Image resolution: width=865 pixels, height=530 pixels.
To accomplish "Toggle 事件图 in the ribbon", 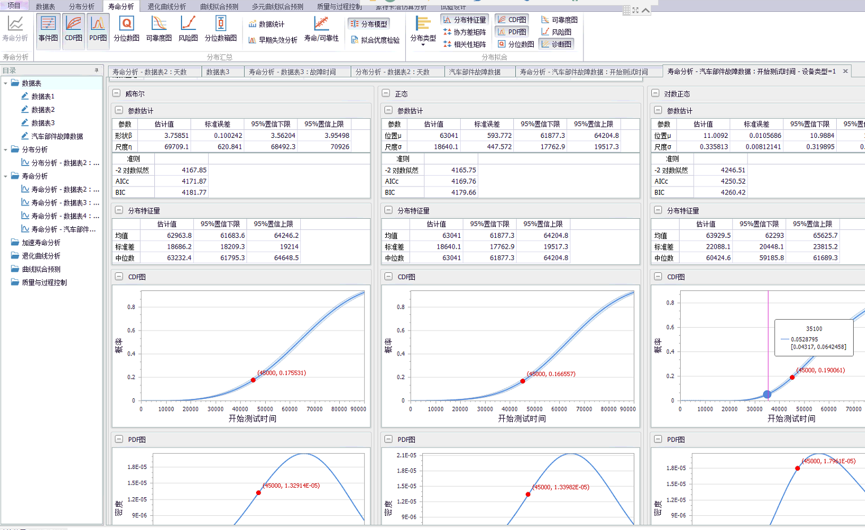I will 49,29.
